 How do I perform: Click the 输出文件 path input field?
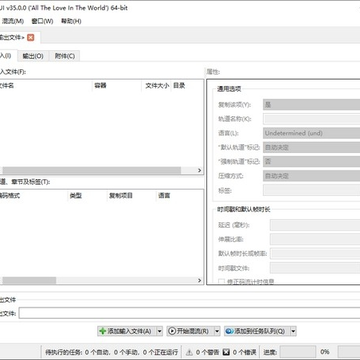pos(189,313)
